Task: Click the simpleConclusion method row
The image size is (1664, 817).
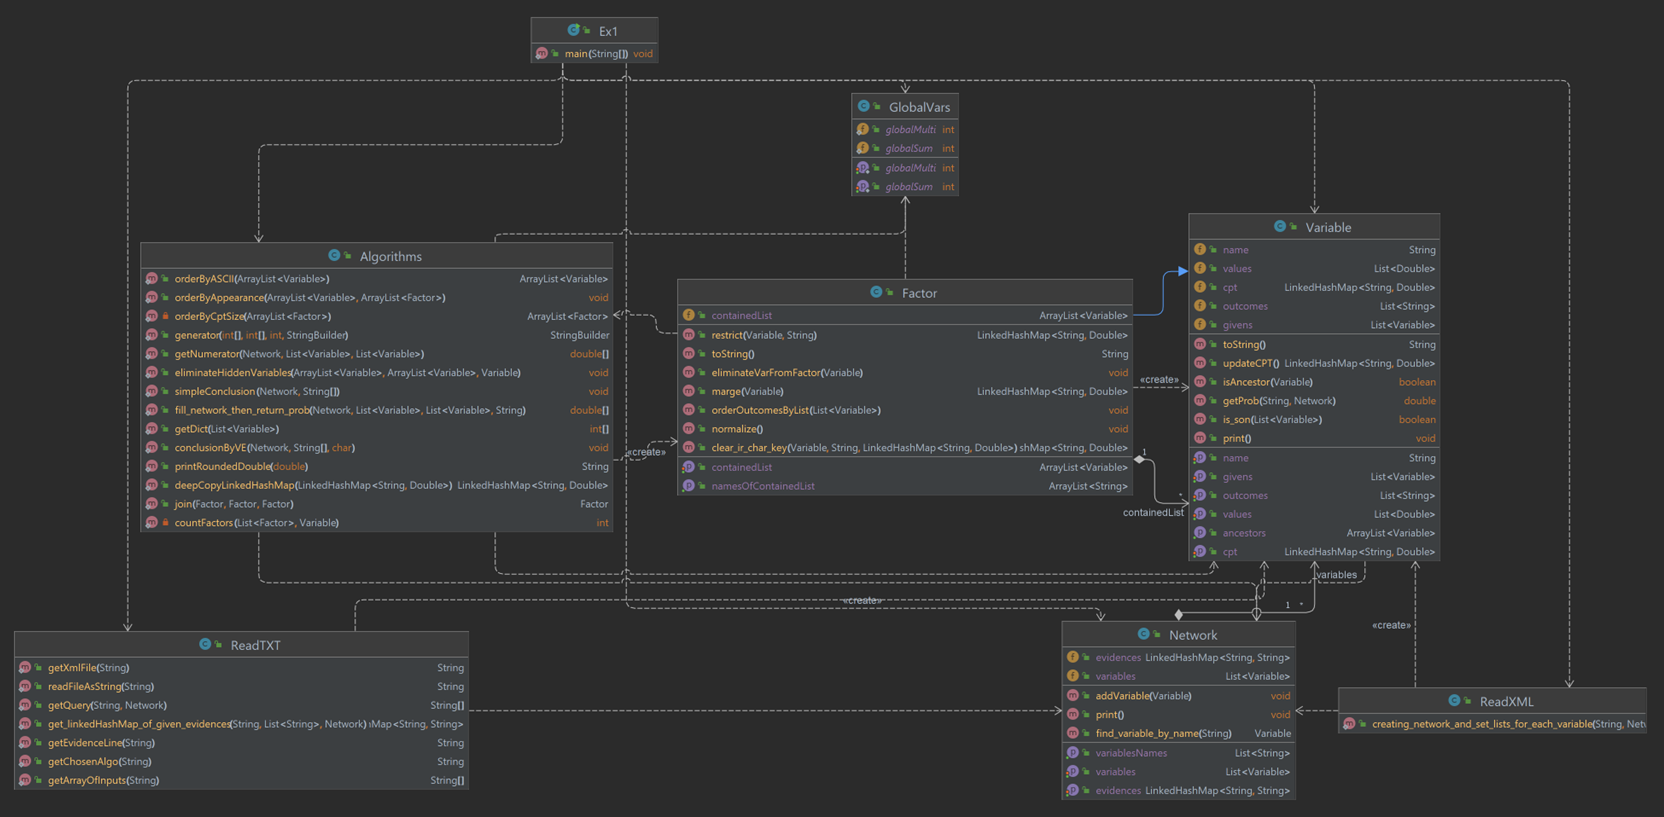Action: pyautogui.click(x=377, y=392)
